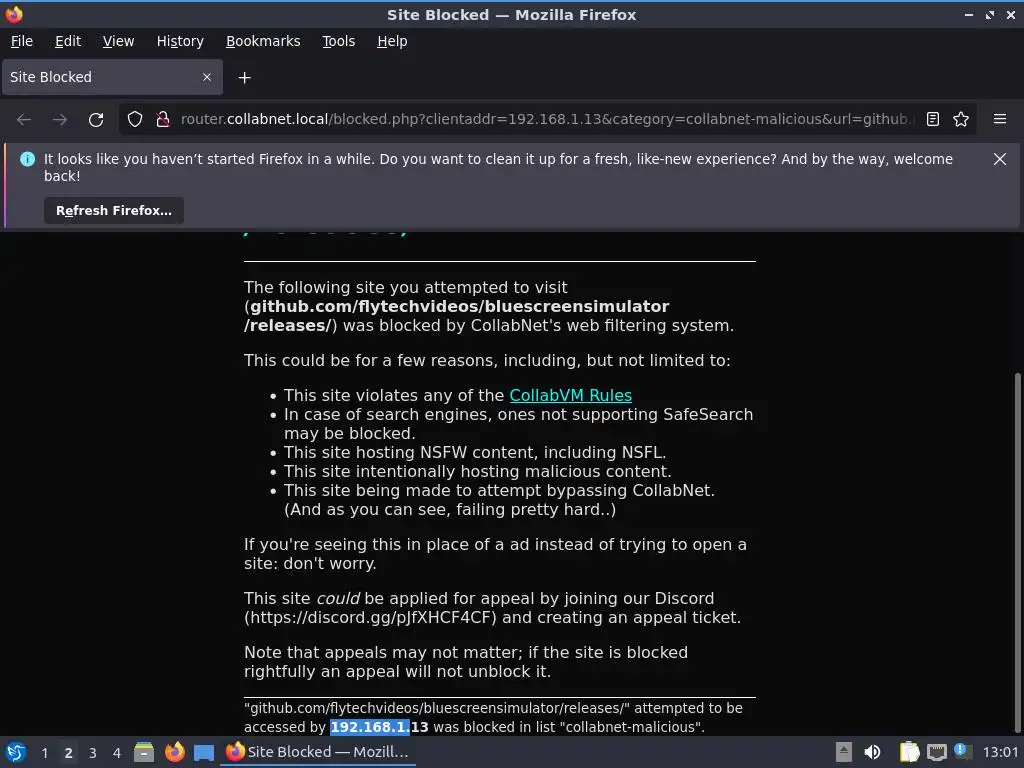This screenshot has width=1024, height=768.
Task: Open the Tools menu
Action: tap(338, 41)
